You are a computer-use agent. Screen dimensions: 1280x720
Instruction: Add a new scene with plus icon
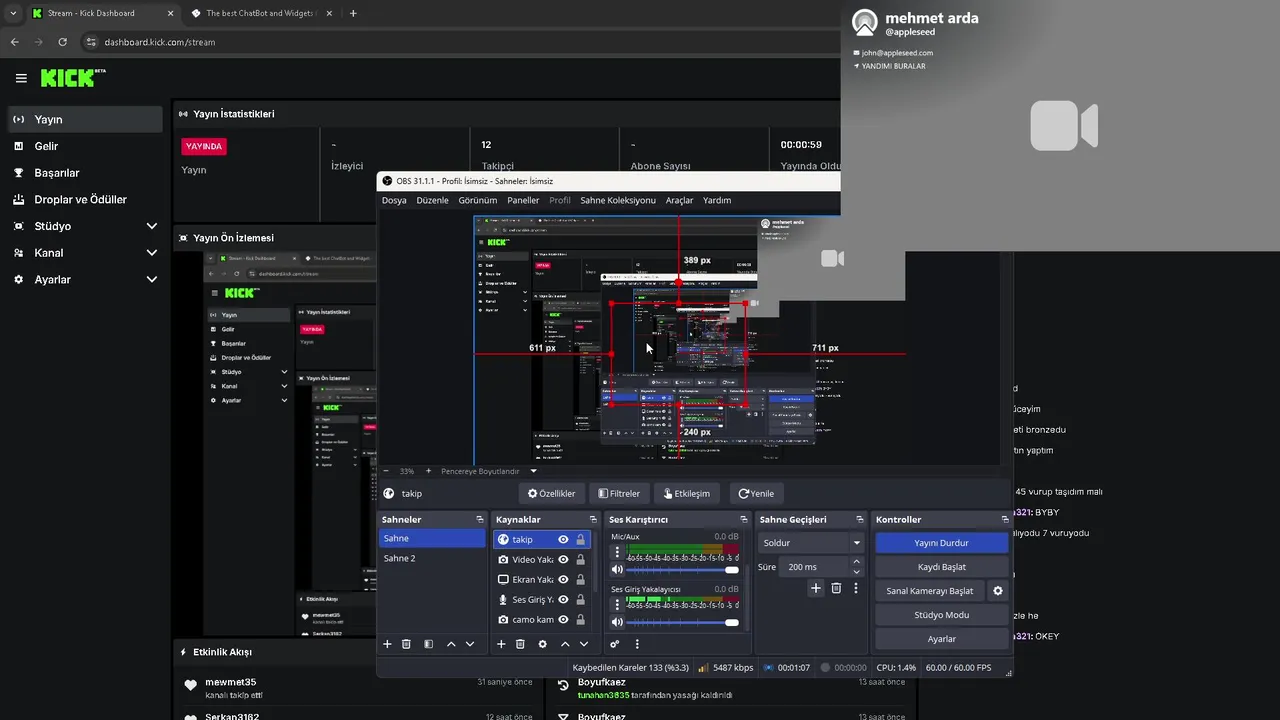tap(387, 644)
